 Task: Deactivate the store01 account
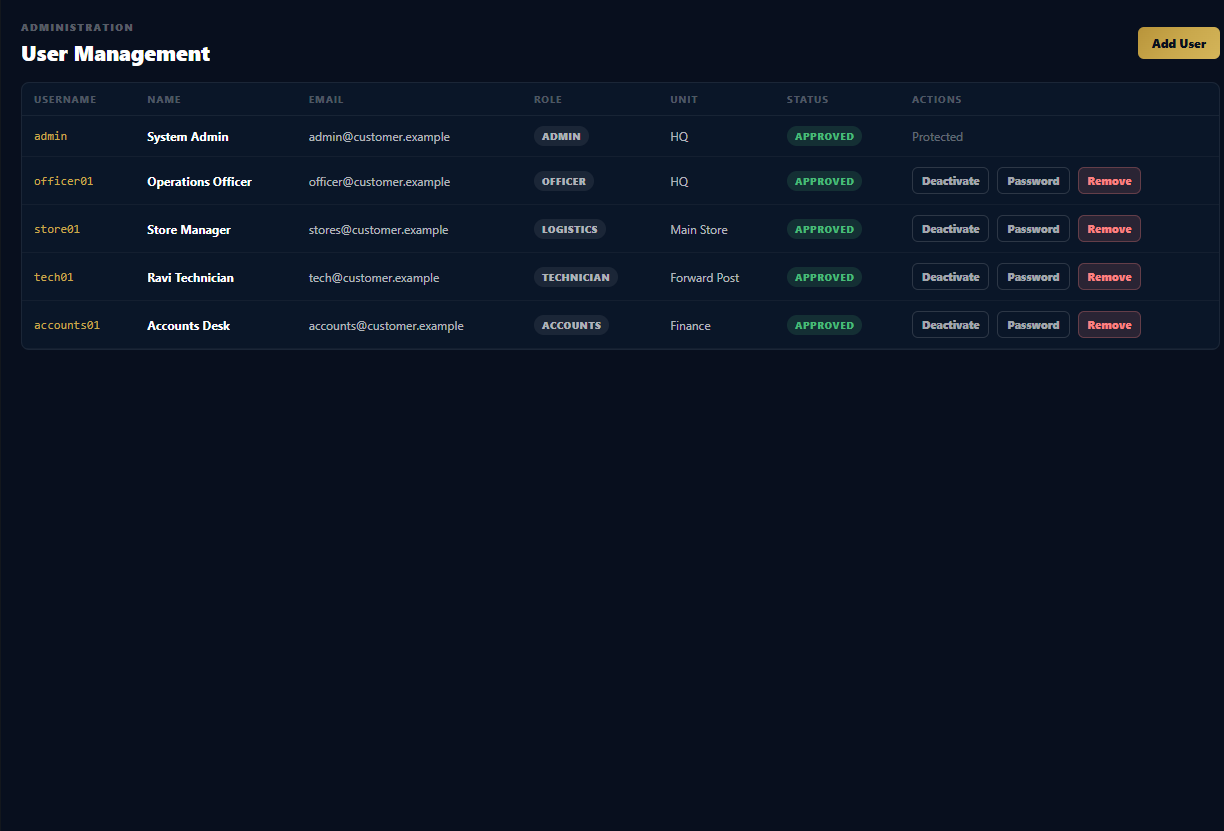click(x=950, y=229)
